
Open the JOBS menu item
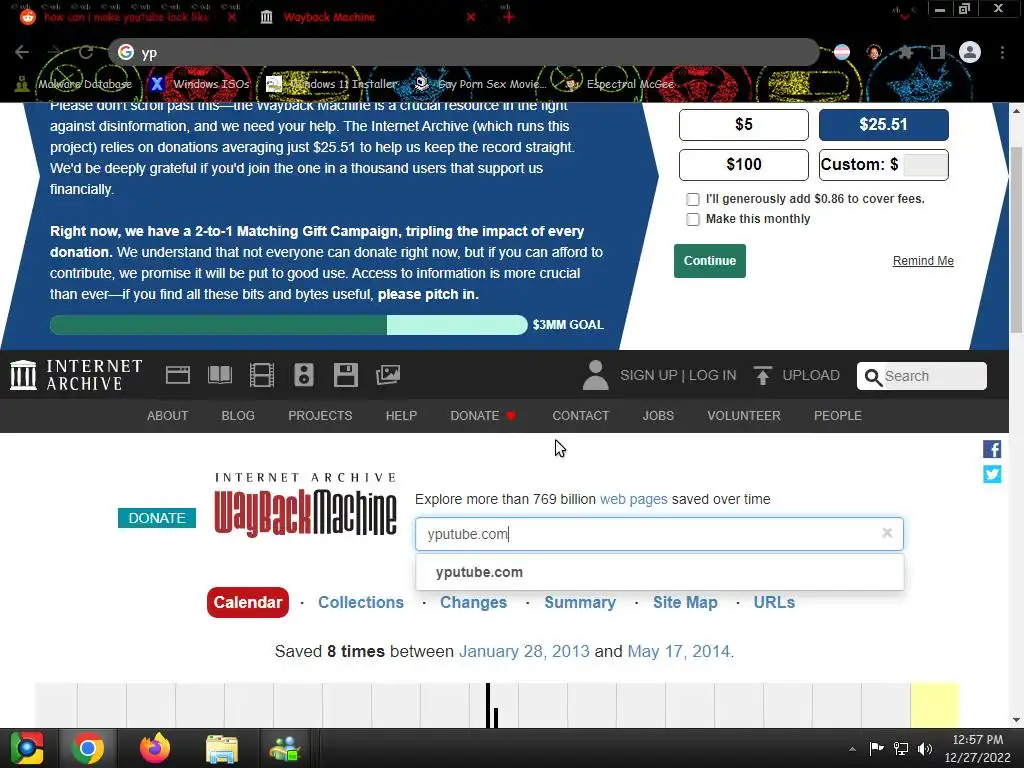click(658, 415)
